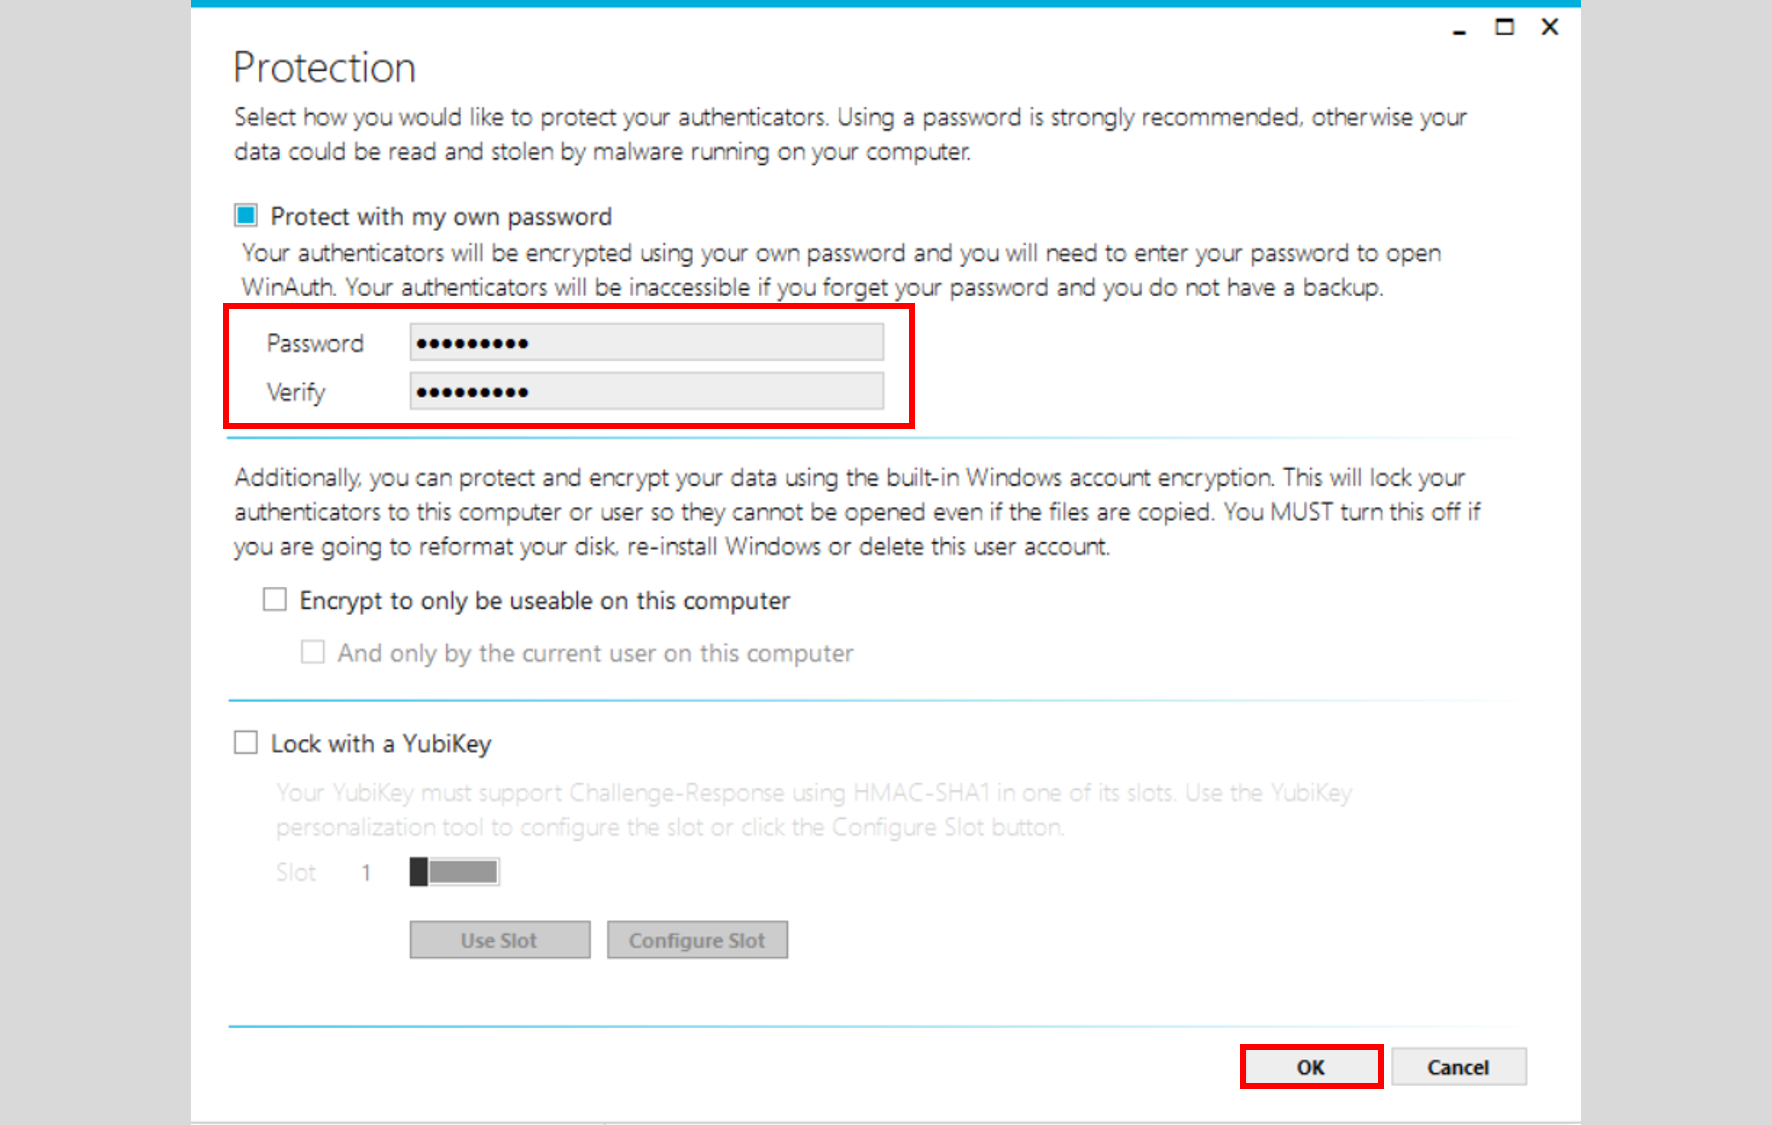Tick the Encrypt to only be useable checkbox
The image size is (1772, 1125).
pos(275,600)
